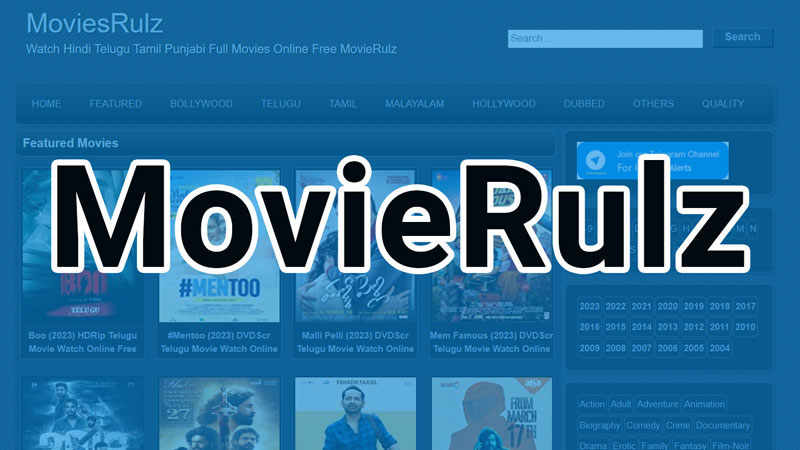Click the Boo movie poster thumbnail
800x450 pixels.
tap(83, 246)
